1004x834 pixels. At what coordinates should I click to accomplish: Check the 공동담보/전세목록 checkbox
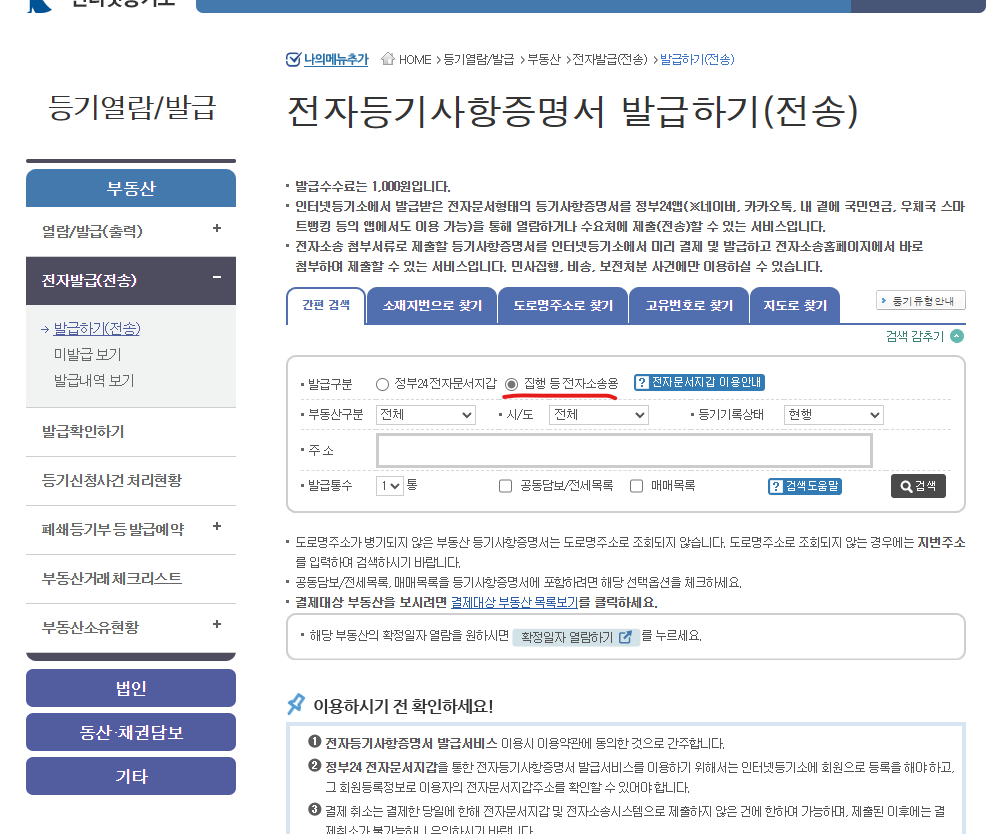505,486
